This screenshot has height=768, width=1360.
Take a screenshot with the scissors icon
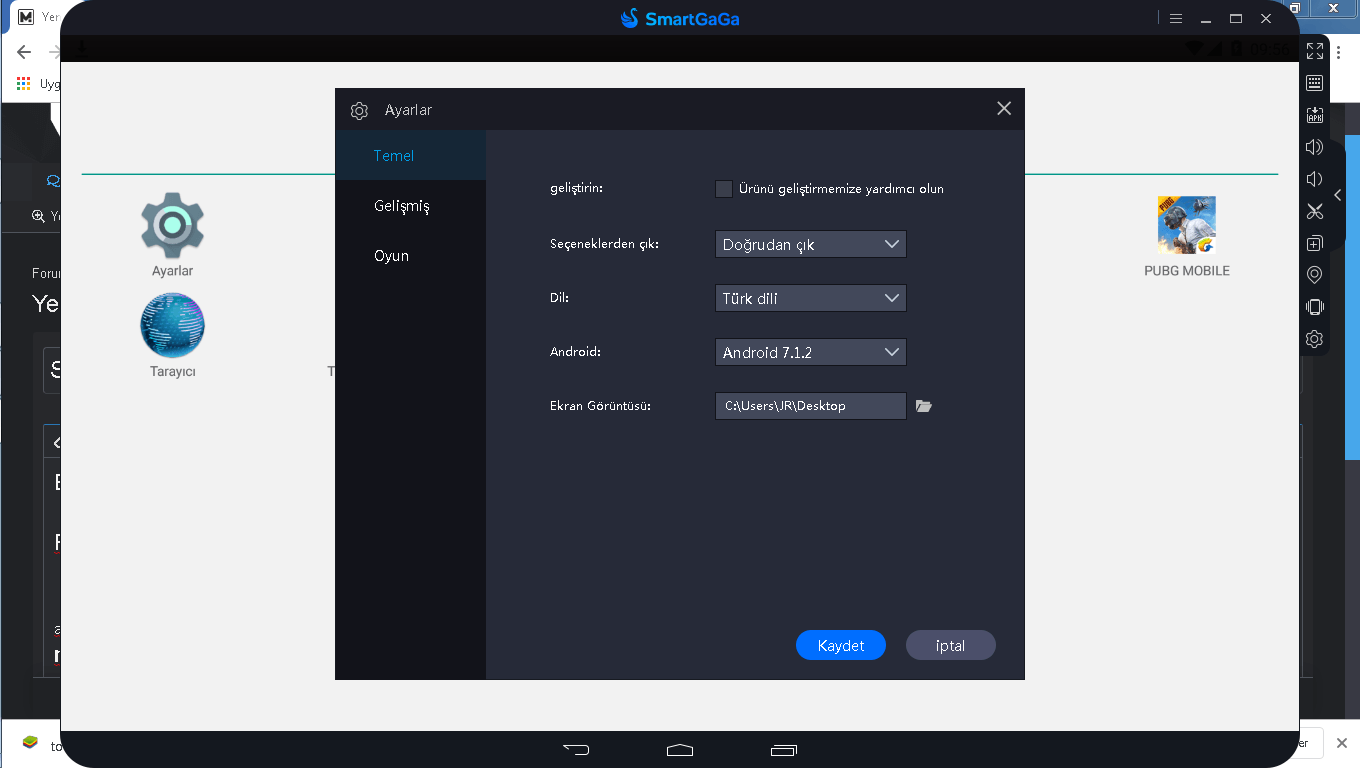click(x=1315, y=211)
